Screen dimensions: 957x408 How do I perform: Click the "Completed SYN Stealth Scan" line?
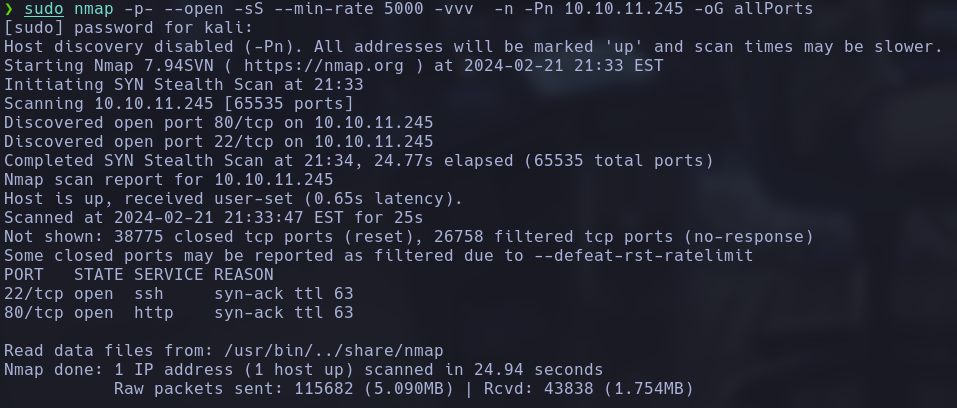(358, 161)
